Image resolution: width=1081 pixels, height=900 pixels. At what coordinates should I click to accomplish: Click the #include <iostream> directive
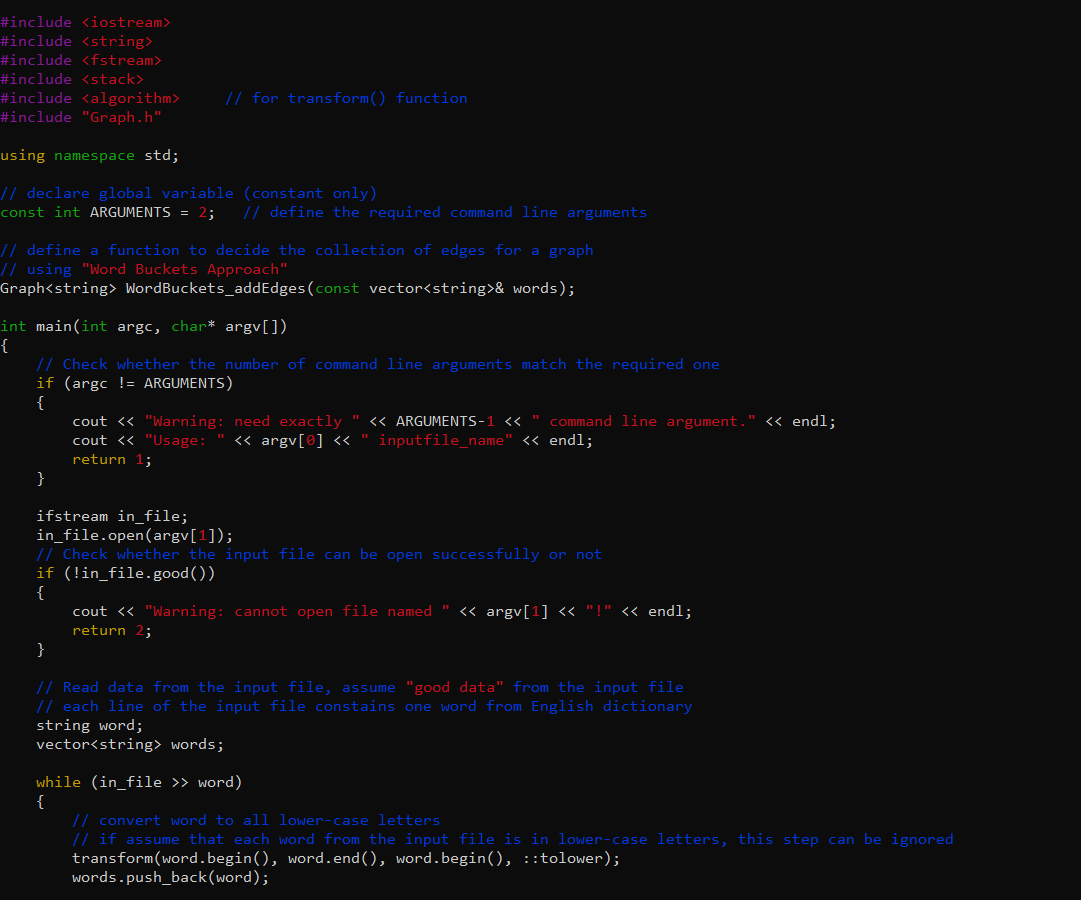85,21
